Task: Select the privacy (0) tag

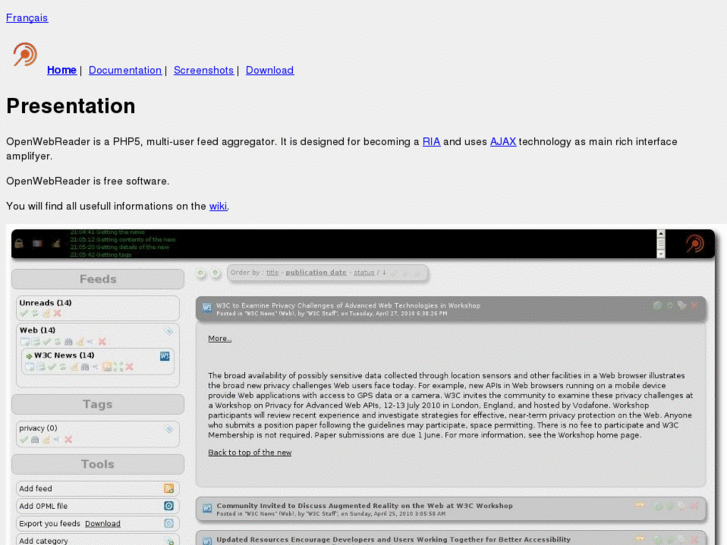Action: 38,428
